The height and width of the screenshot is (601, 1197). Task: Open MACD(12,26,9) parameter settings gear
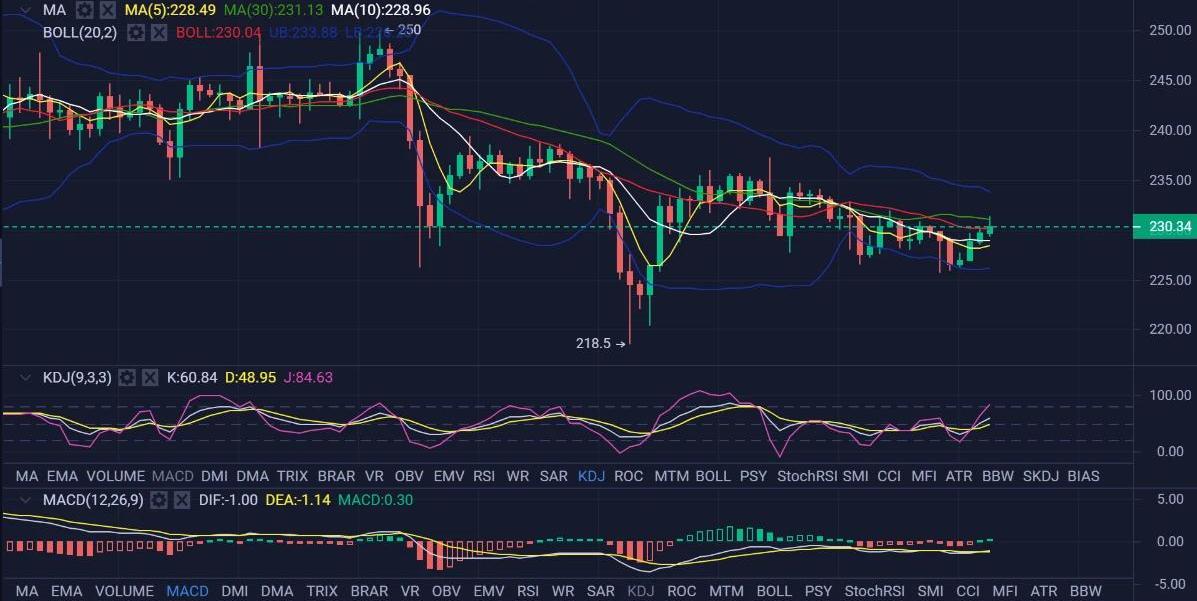(158, 499)
